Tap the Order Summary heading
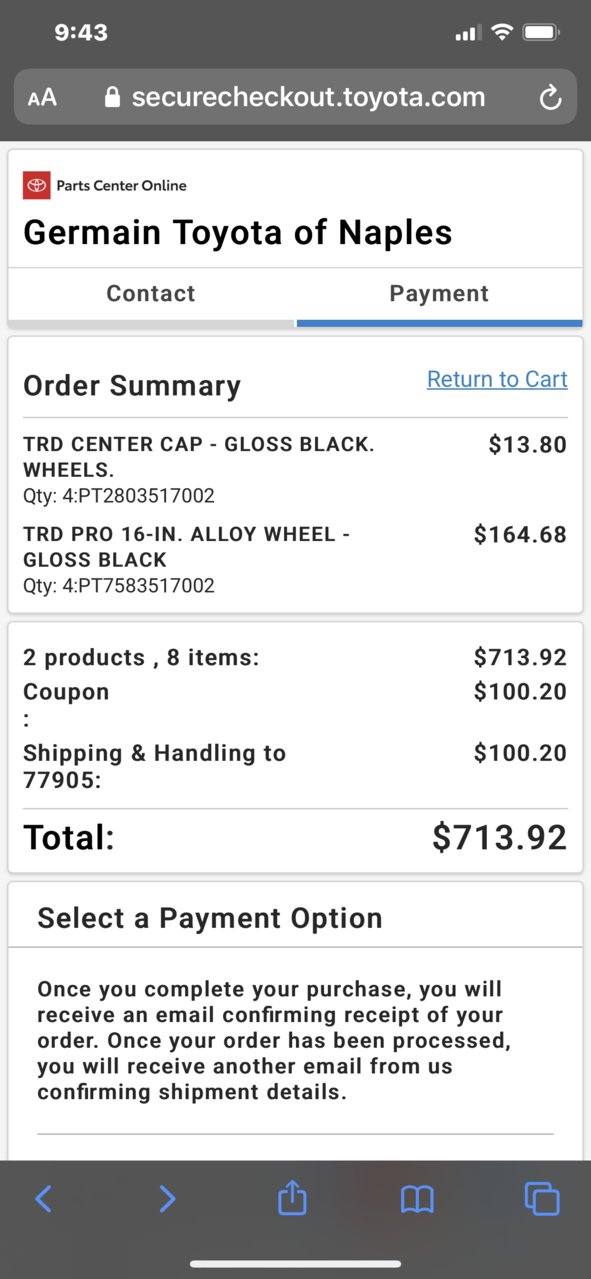Viewport: 591px width, 1279px height. (132, 386)
